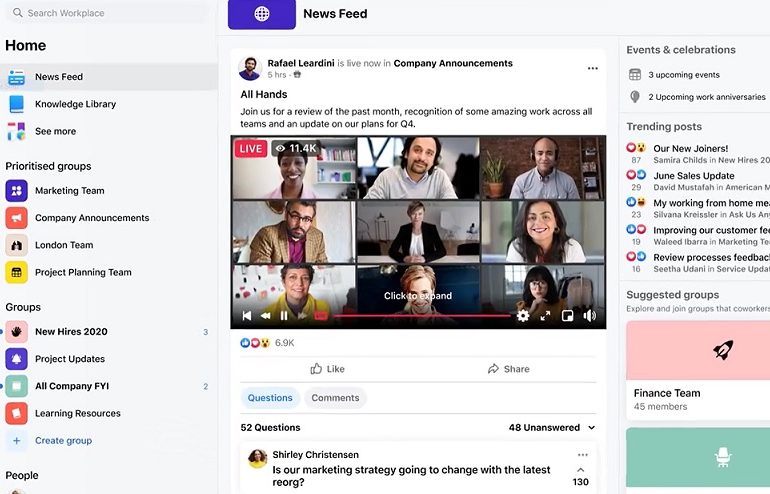Click the LIVE badge on the video
This screenshot has width=770, height=494.
point(250,148)
